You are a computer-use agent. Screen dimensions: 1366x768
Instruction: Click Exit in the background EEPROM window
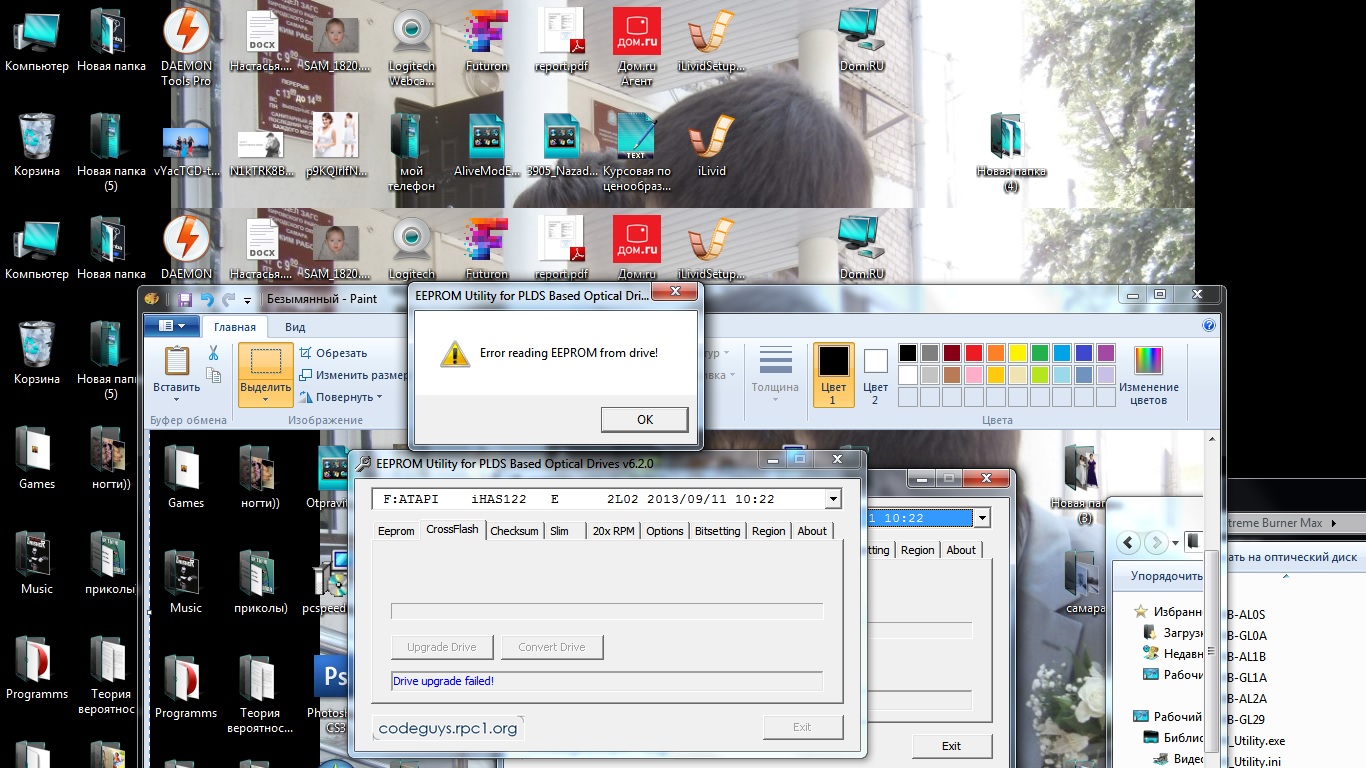[951, 746]
